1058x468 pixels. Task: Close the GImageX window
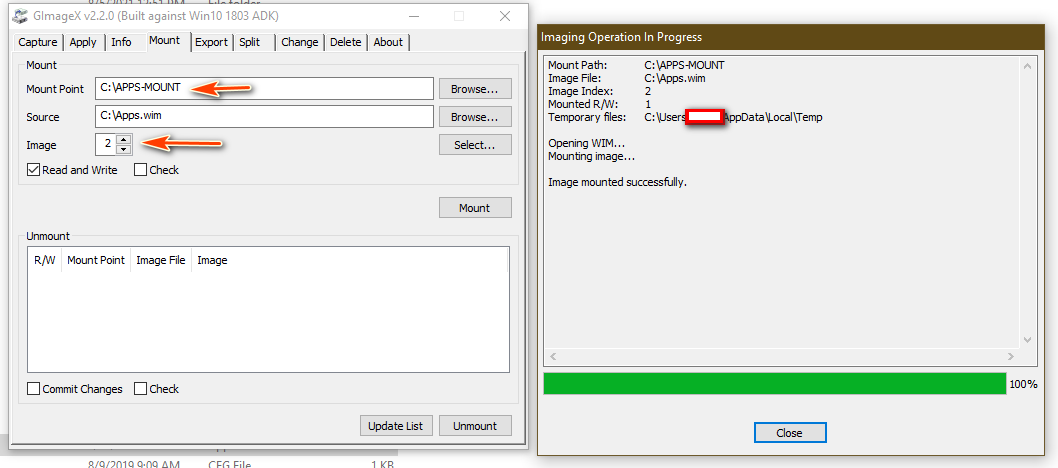tap(504, 16)
